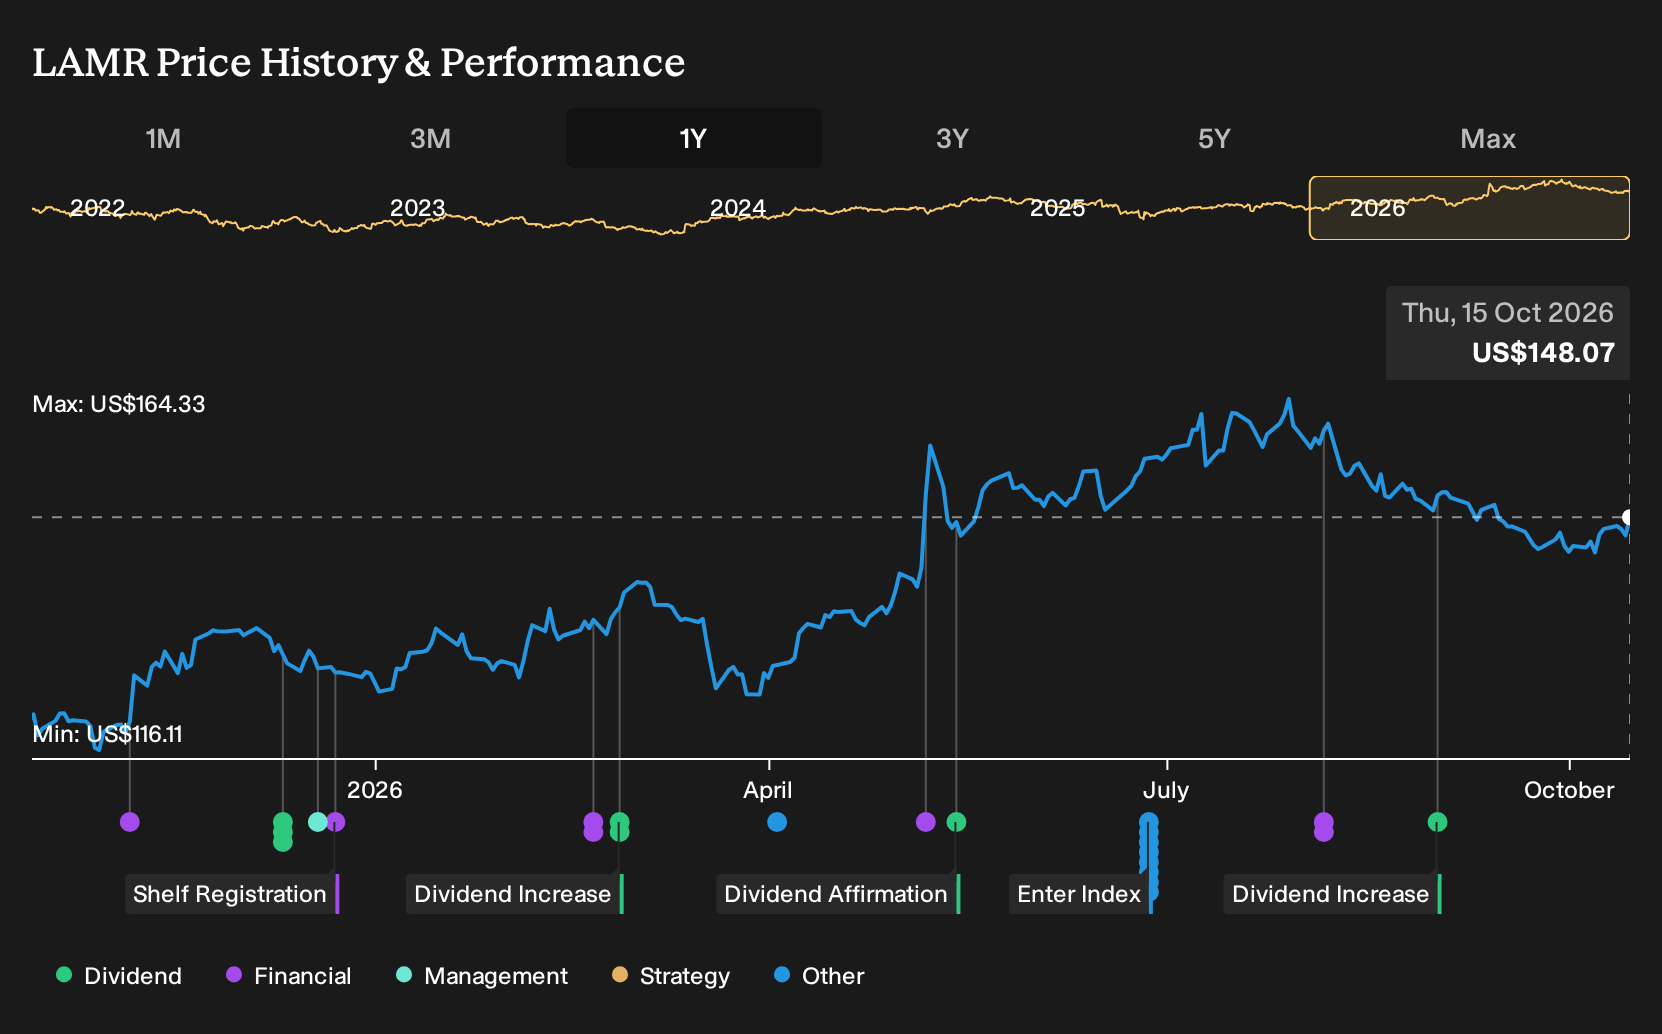Viewport: 1662px width, 1034px height.
Task: Click the highlighted 2026 range in overview chart
Action: (x=1469, y=208)
